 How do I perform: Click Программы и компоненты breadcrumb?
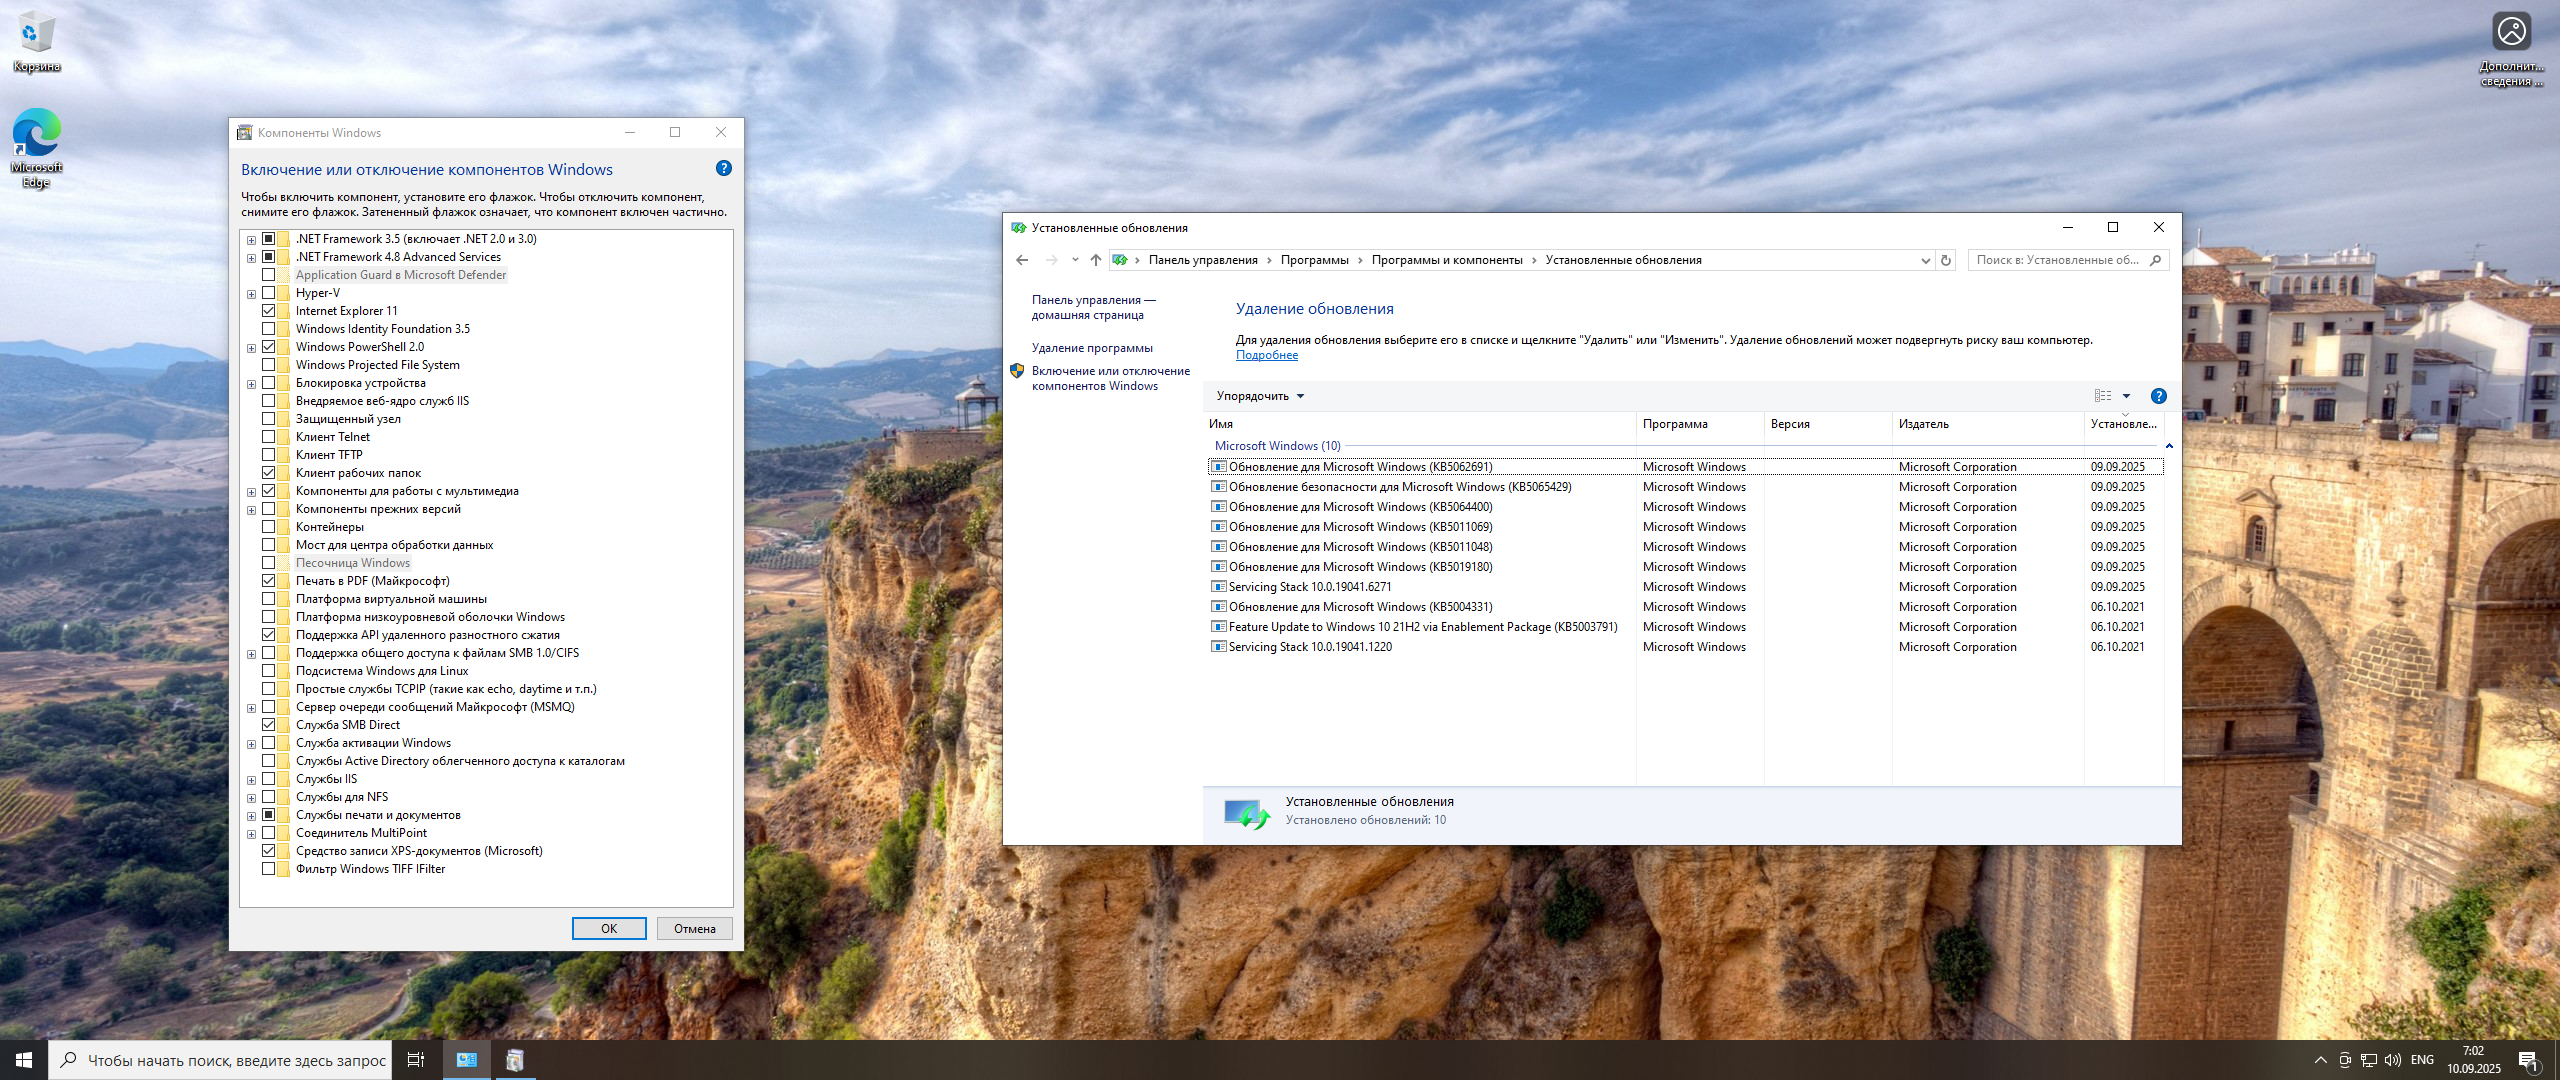pyautogui.click(x=1447, y=260)
